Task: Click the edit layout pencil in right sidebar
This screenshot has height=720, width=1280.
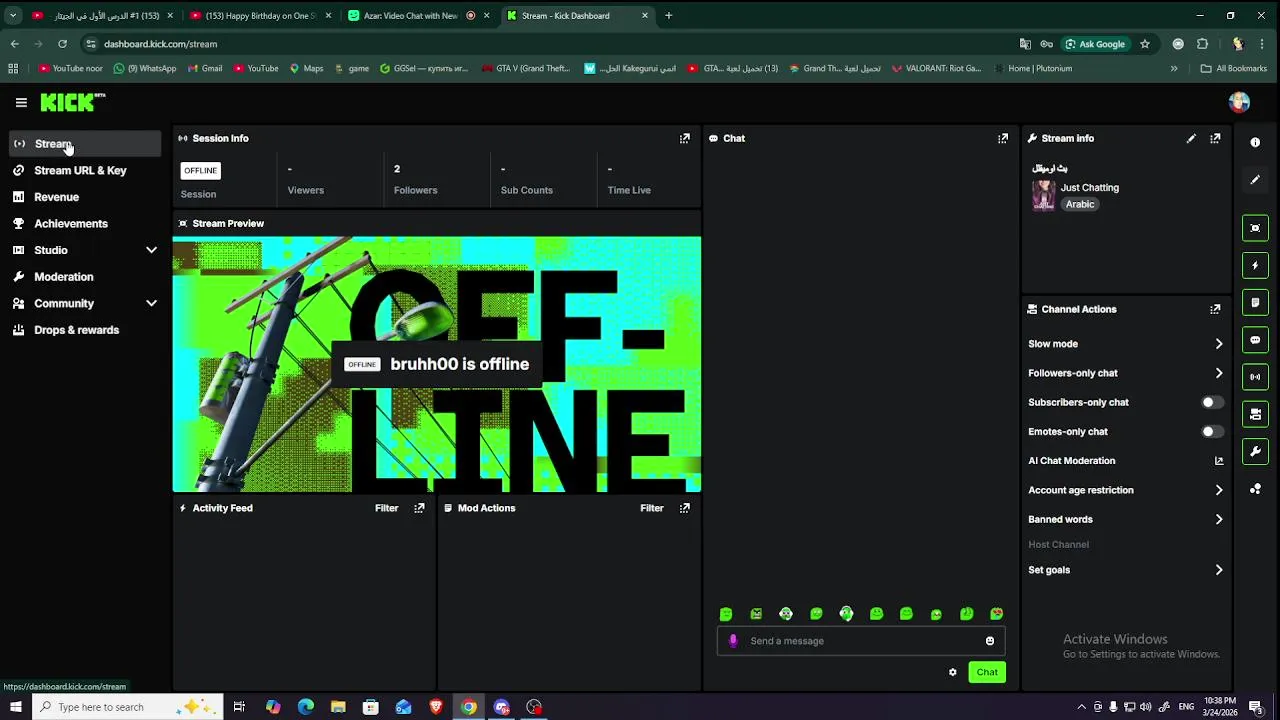Action: click(x=1255, y=180)
